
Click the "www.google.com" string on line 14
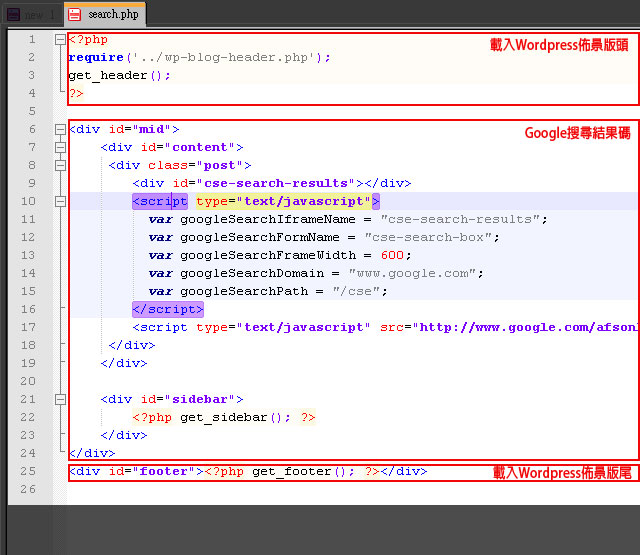pos(412,273)
